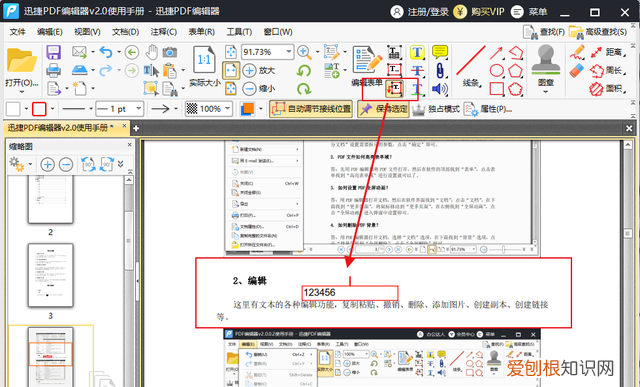Open the line width 1 pt dropdown

[139, 109]
